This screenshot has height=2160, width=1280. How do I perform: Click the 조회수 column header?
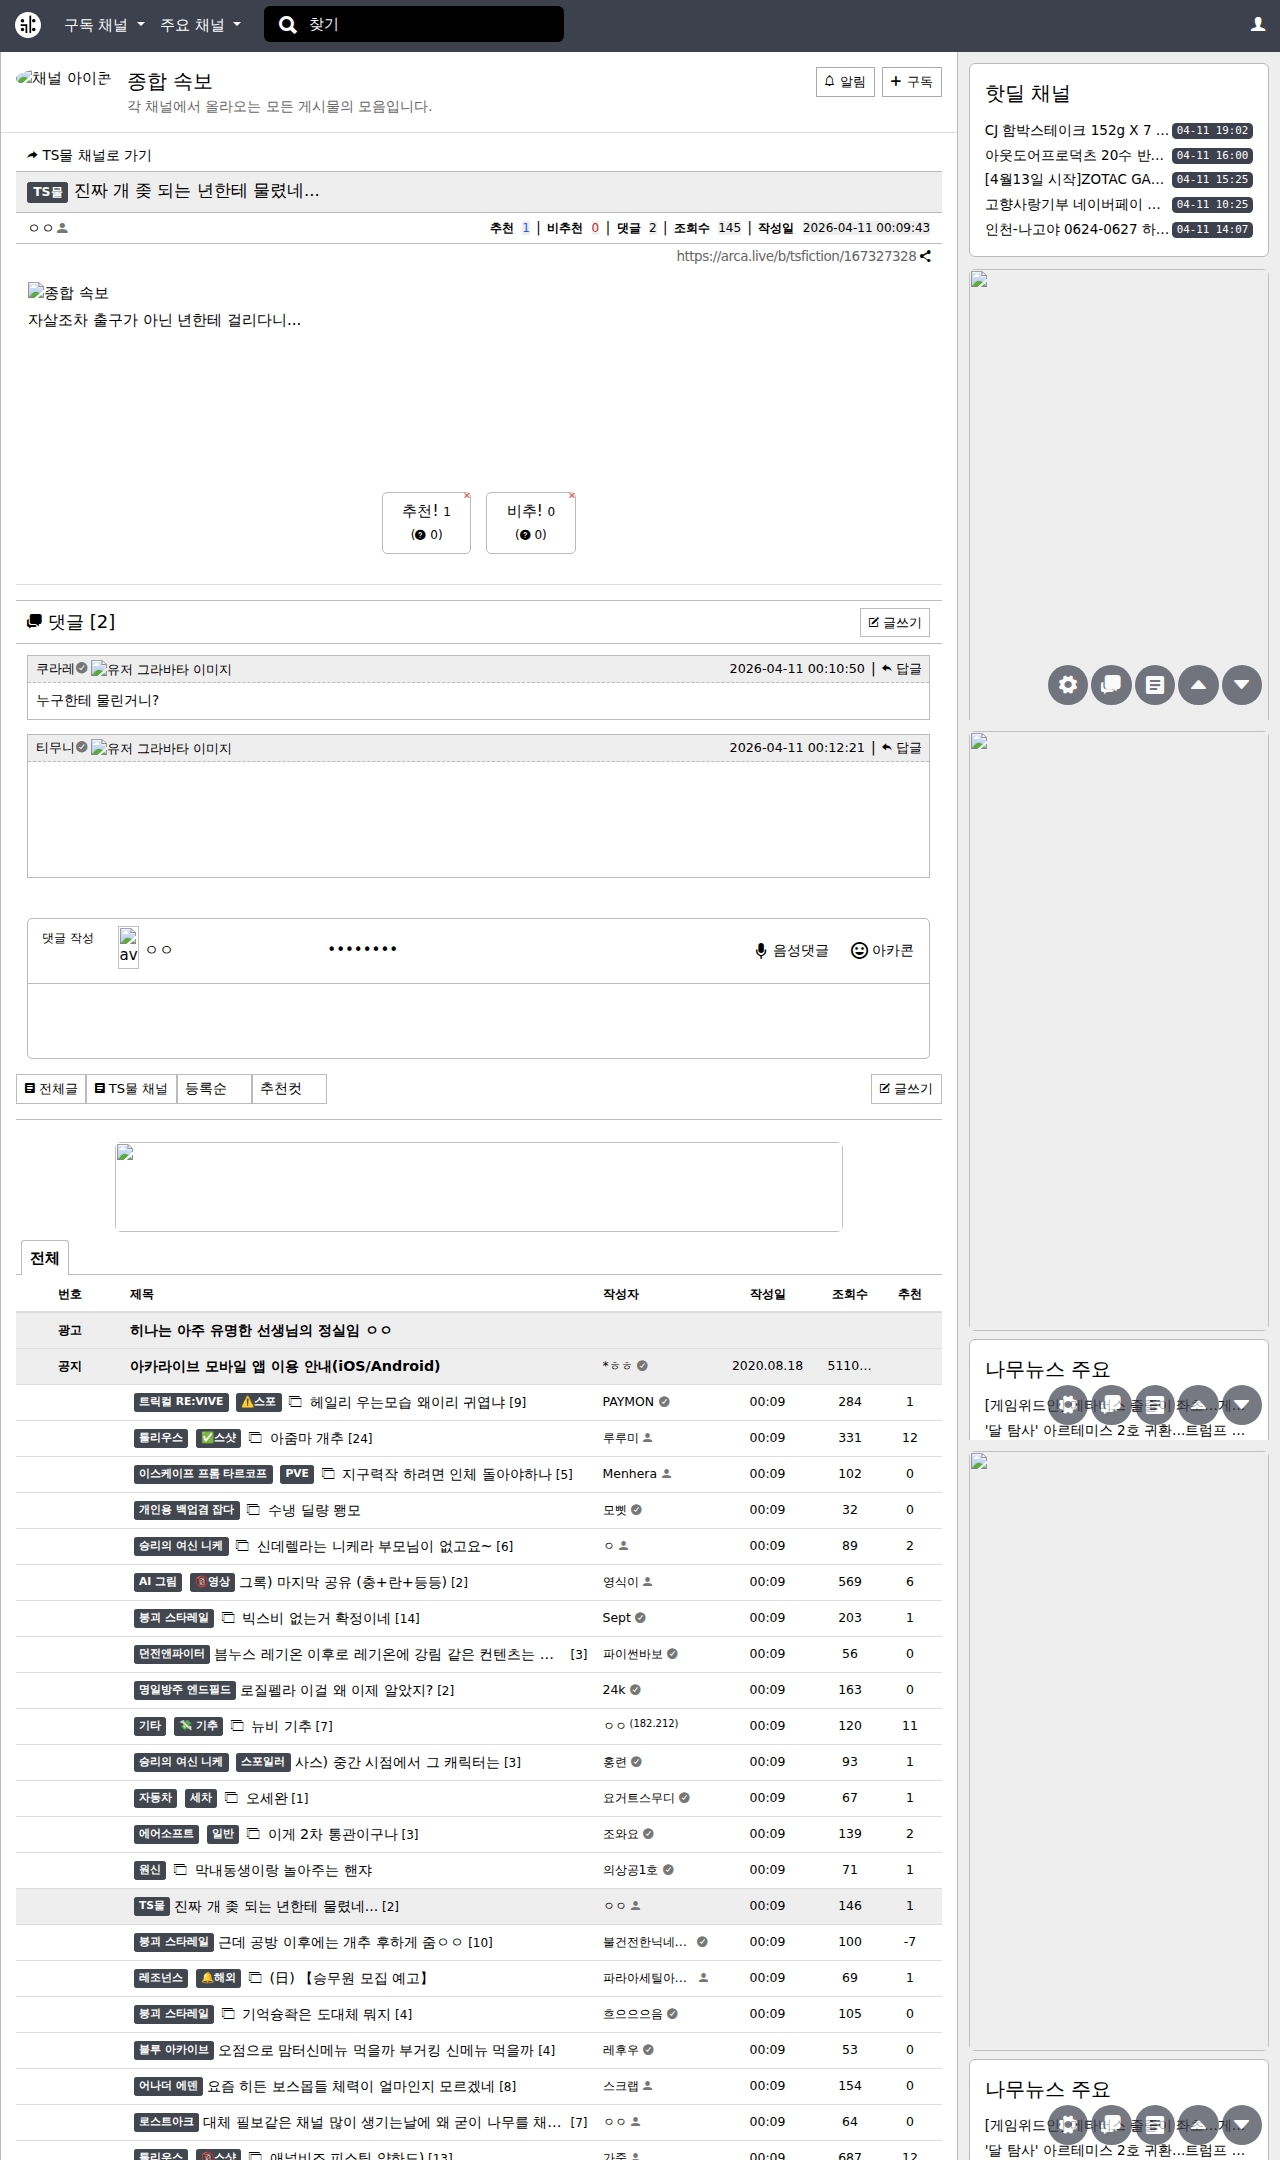pos(850,1294)
